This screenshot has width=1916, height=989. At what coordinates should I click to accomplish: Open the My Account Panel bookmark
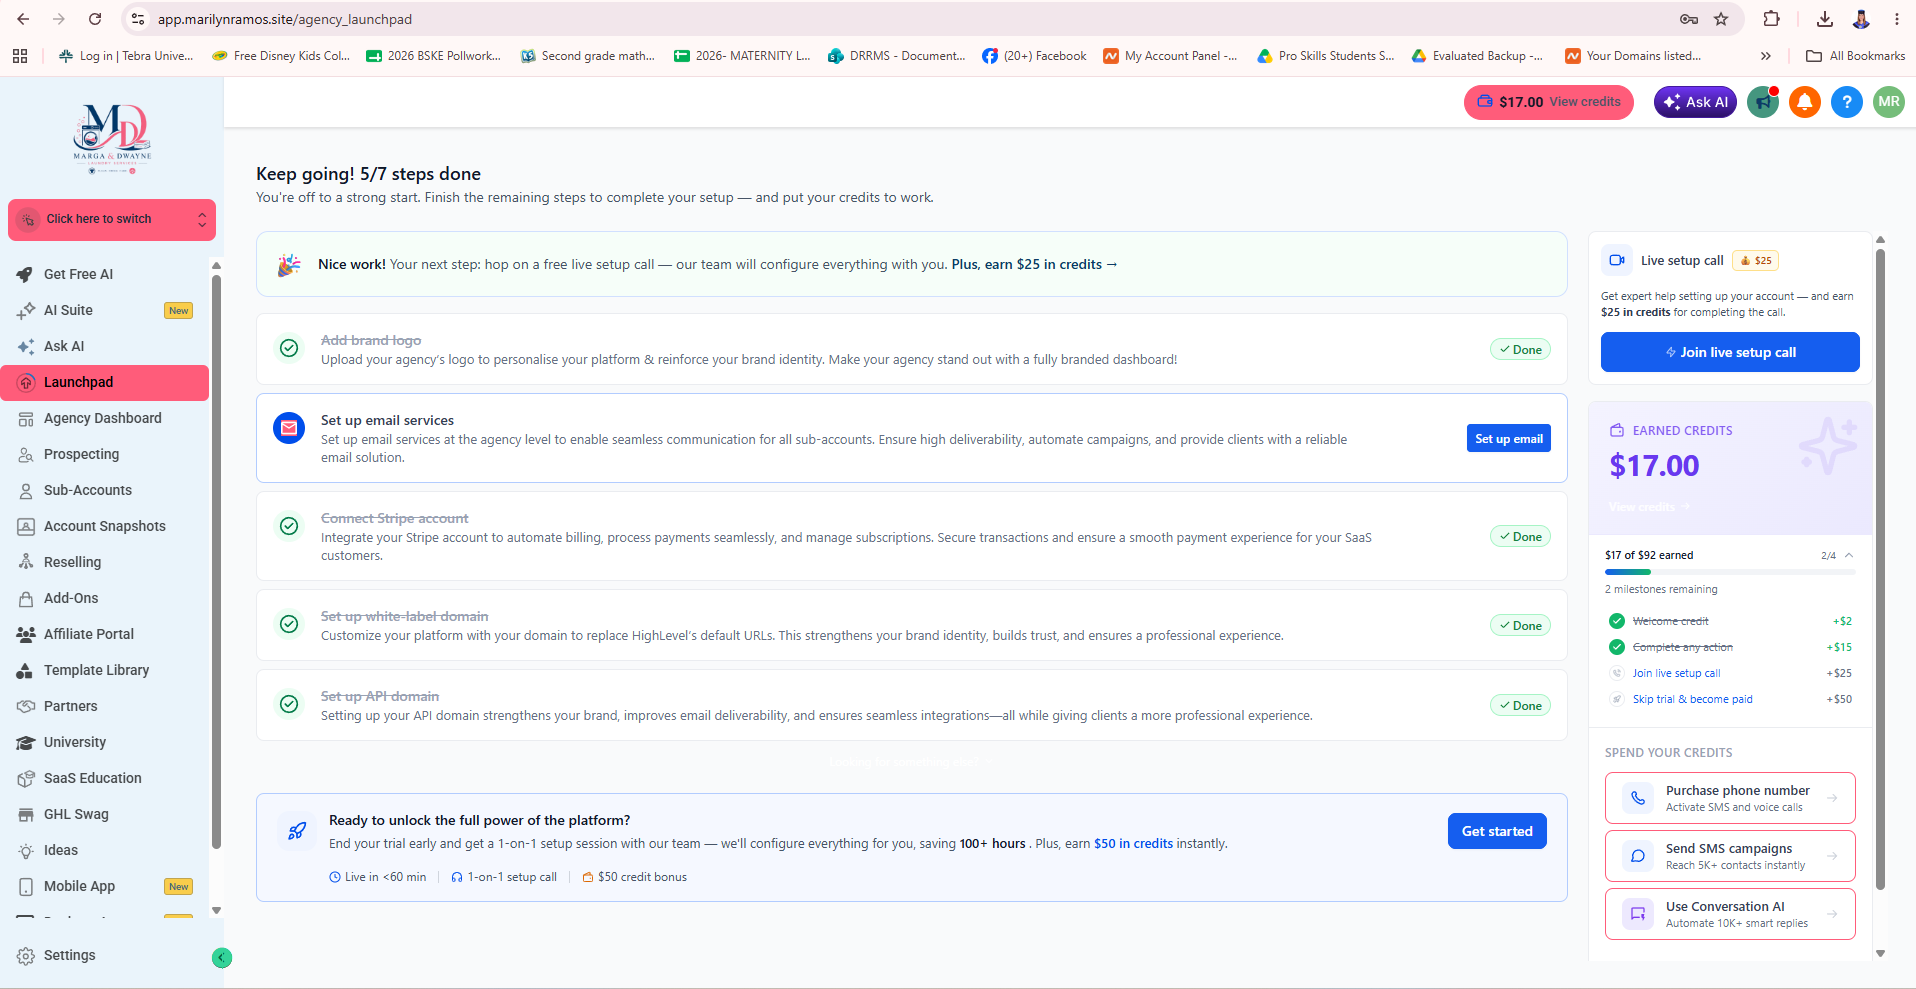pyautogui.click(x=1170, y=56)
